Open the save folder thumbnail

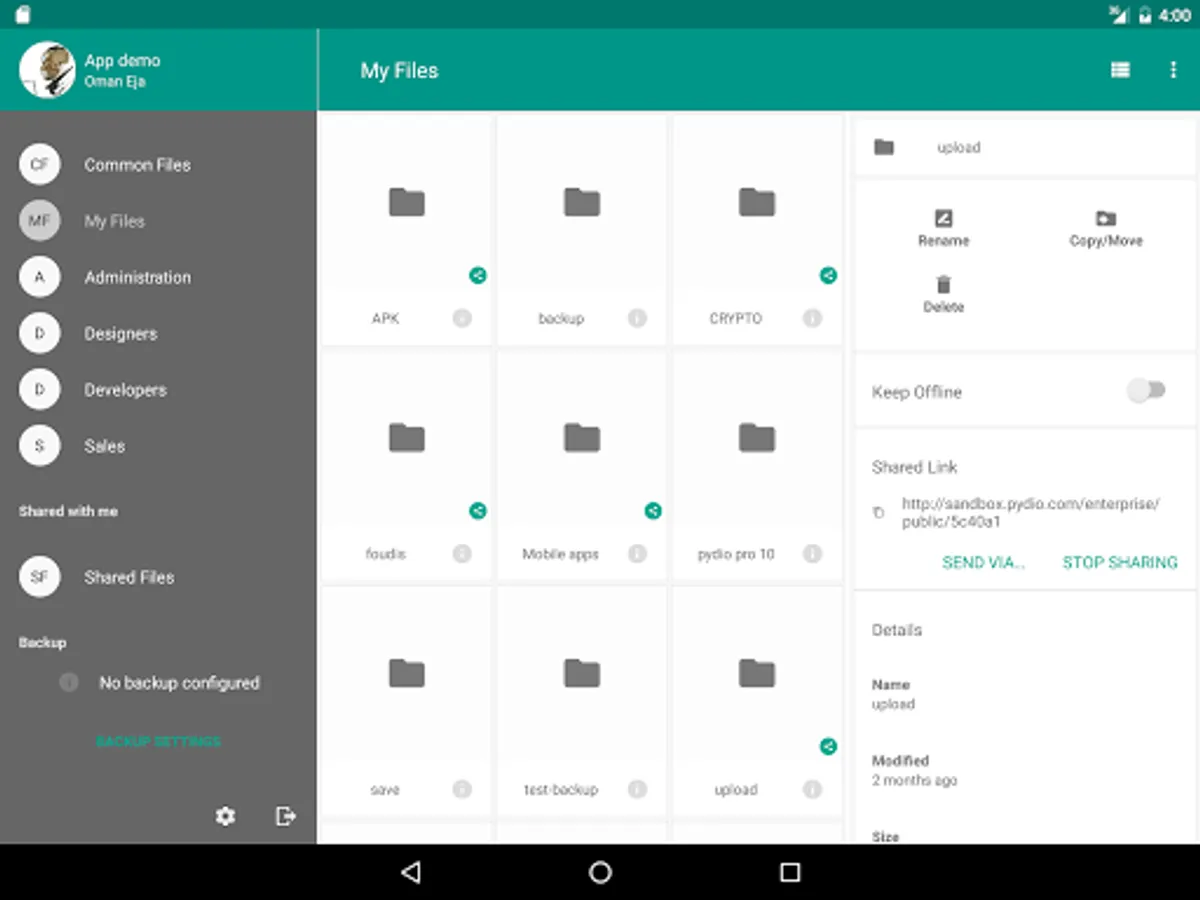(406, 674)
